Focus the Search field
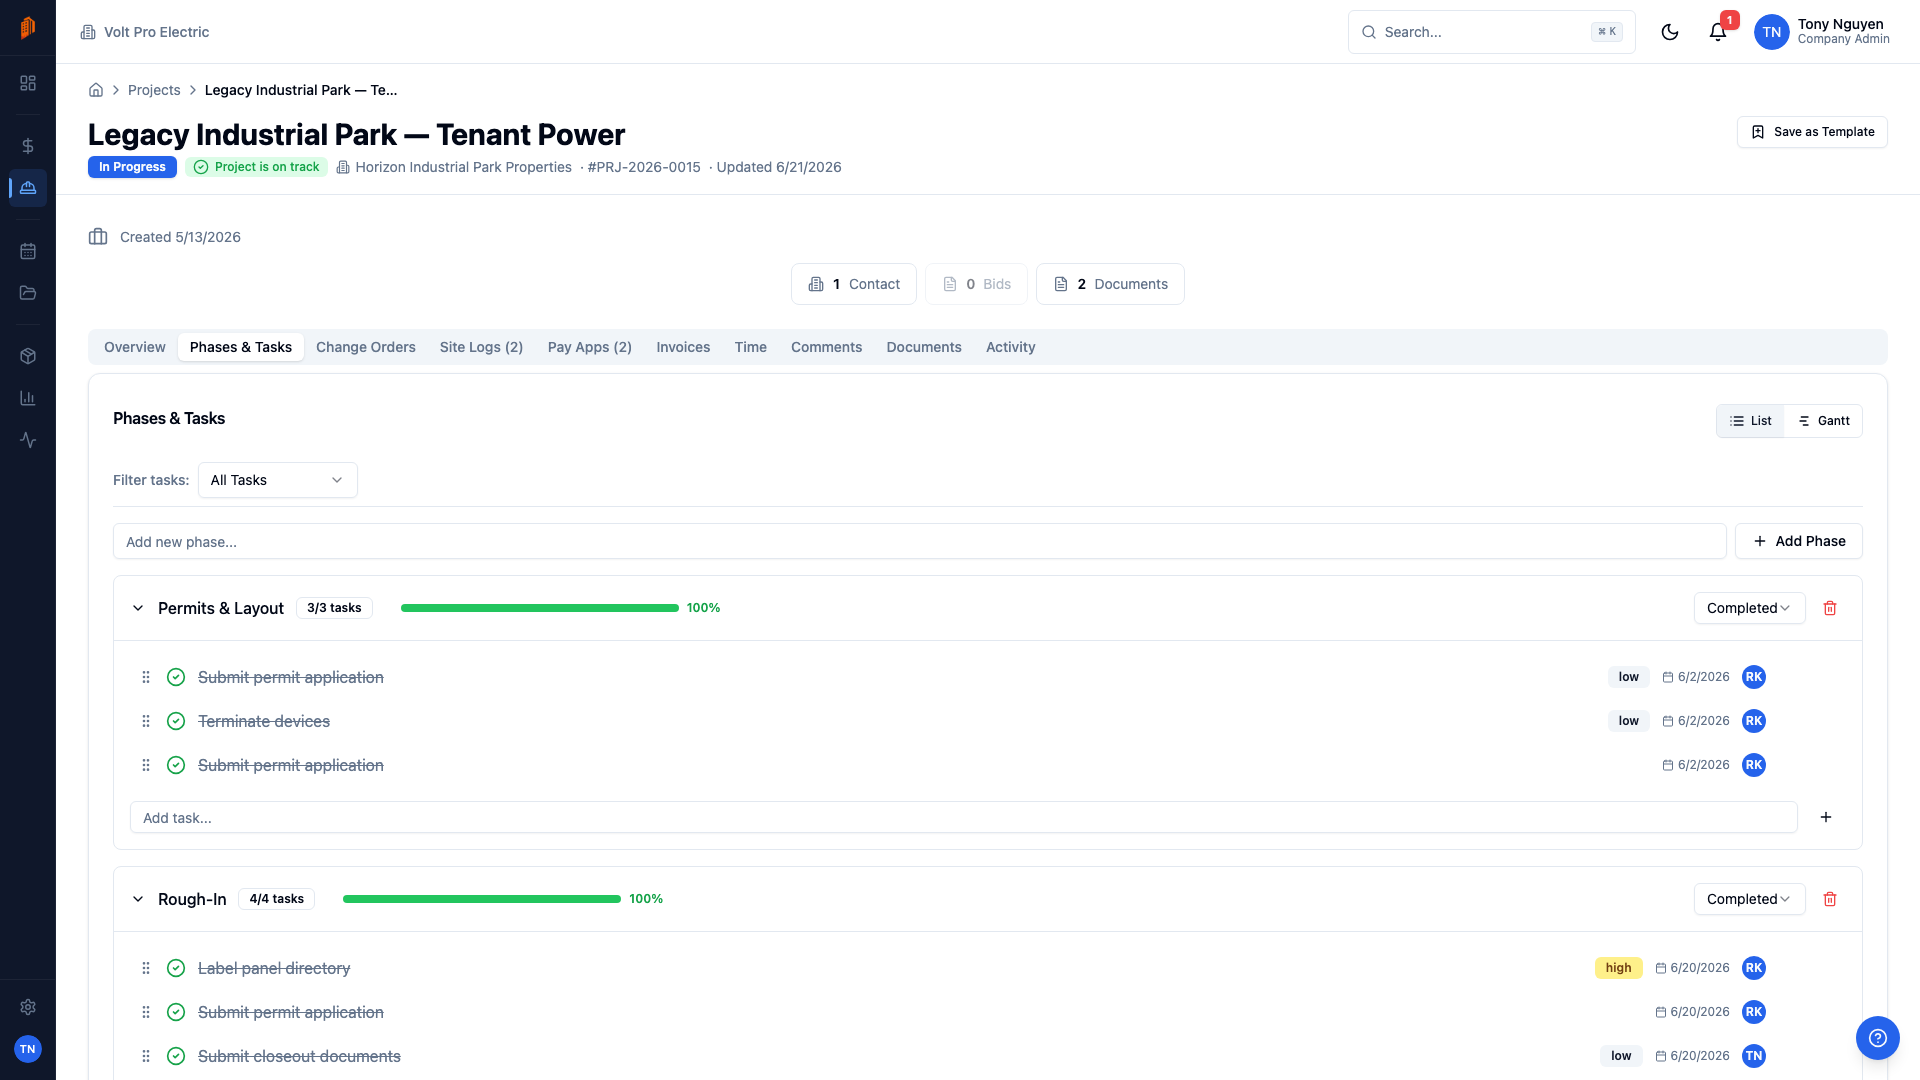 point(1491,32)
